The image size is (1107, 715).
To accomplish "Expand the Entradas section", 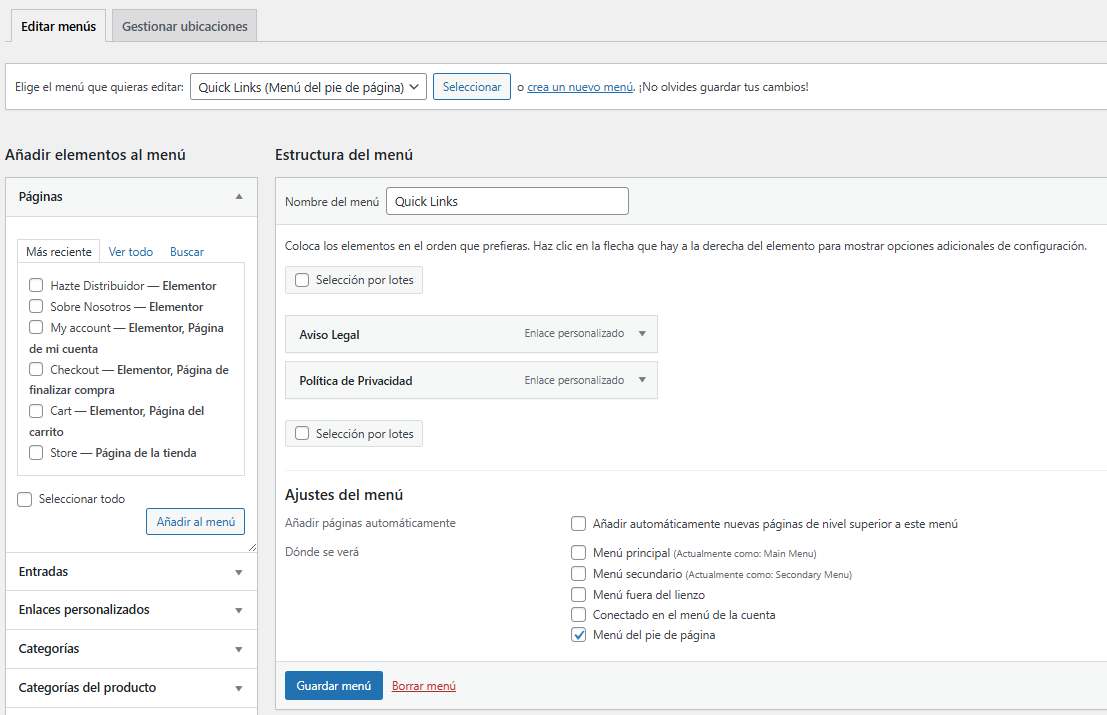I will (238, 572).
